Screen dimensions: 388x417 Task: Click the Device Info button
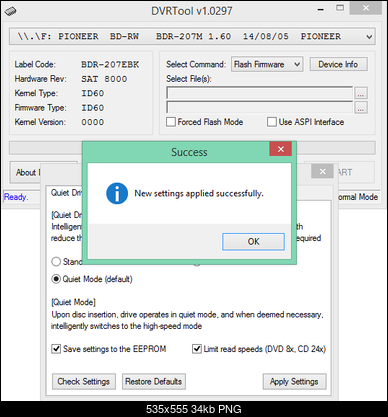click(x=338, y=64)
